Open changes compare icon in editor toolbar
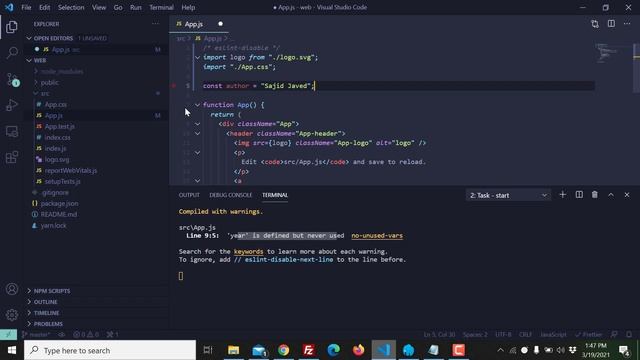This screenshot has height=360, width=640. [595, 24]
